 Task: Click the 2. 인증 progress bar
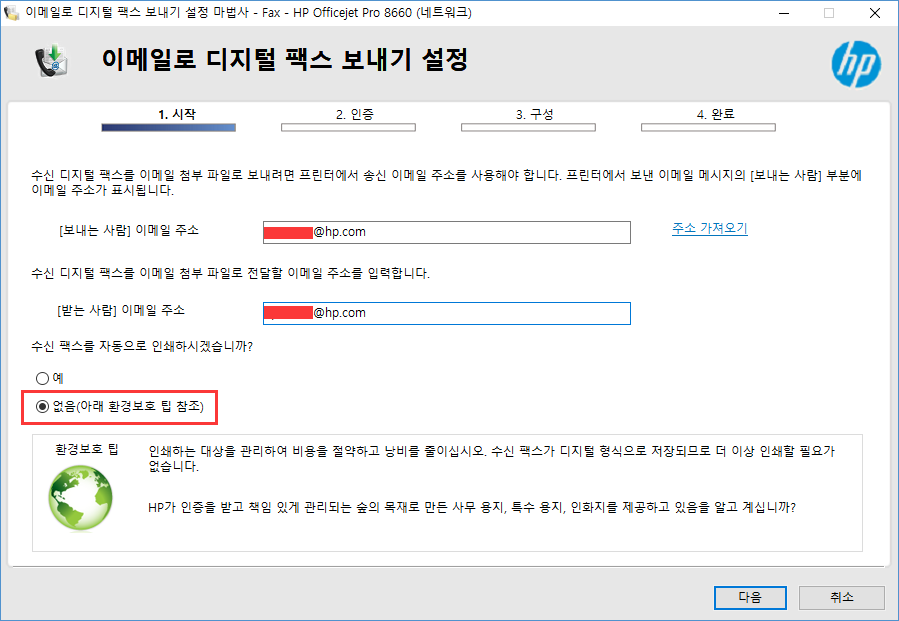(348, 127)
